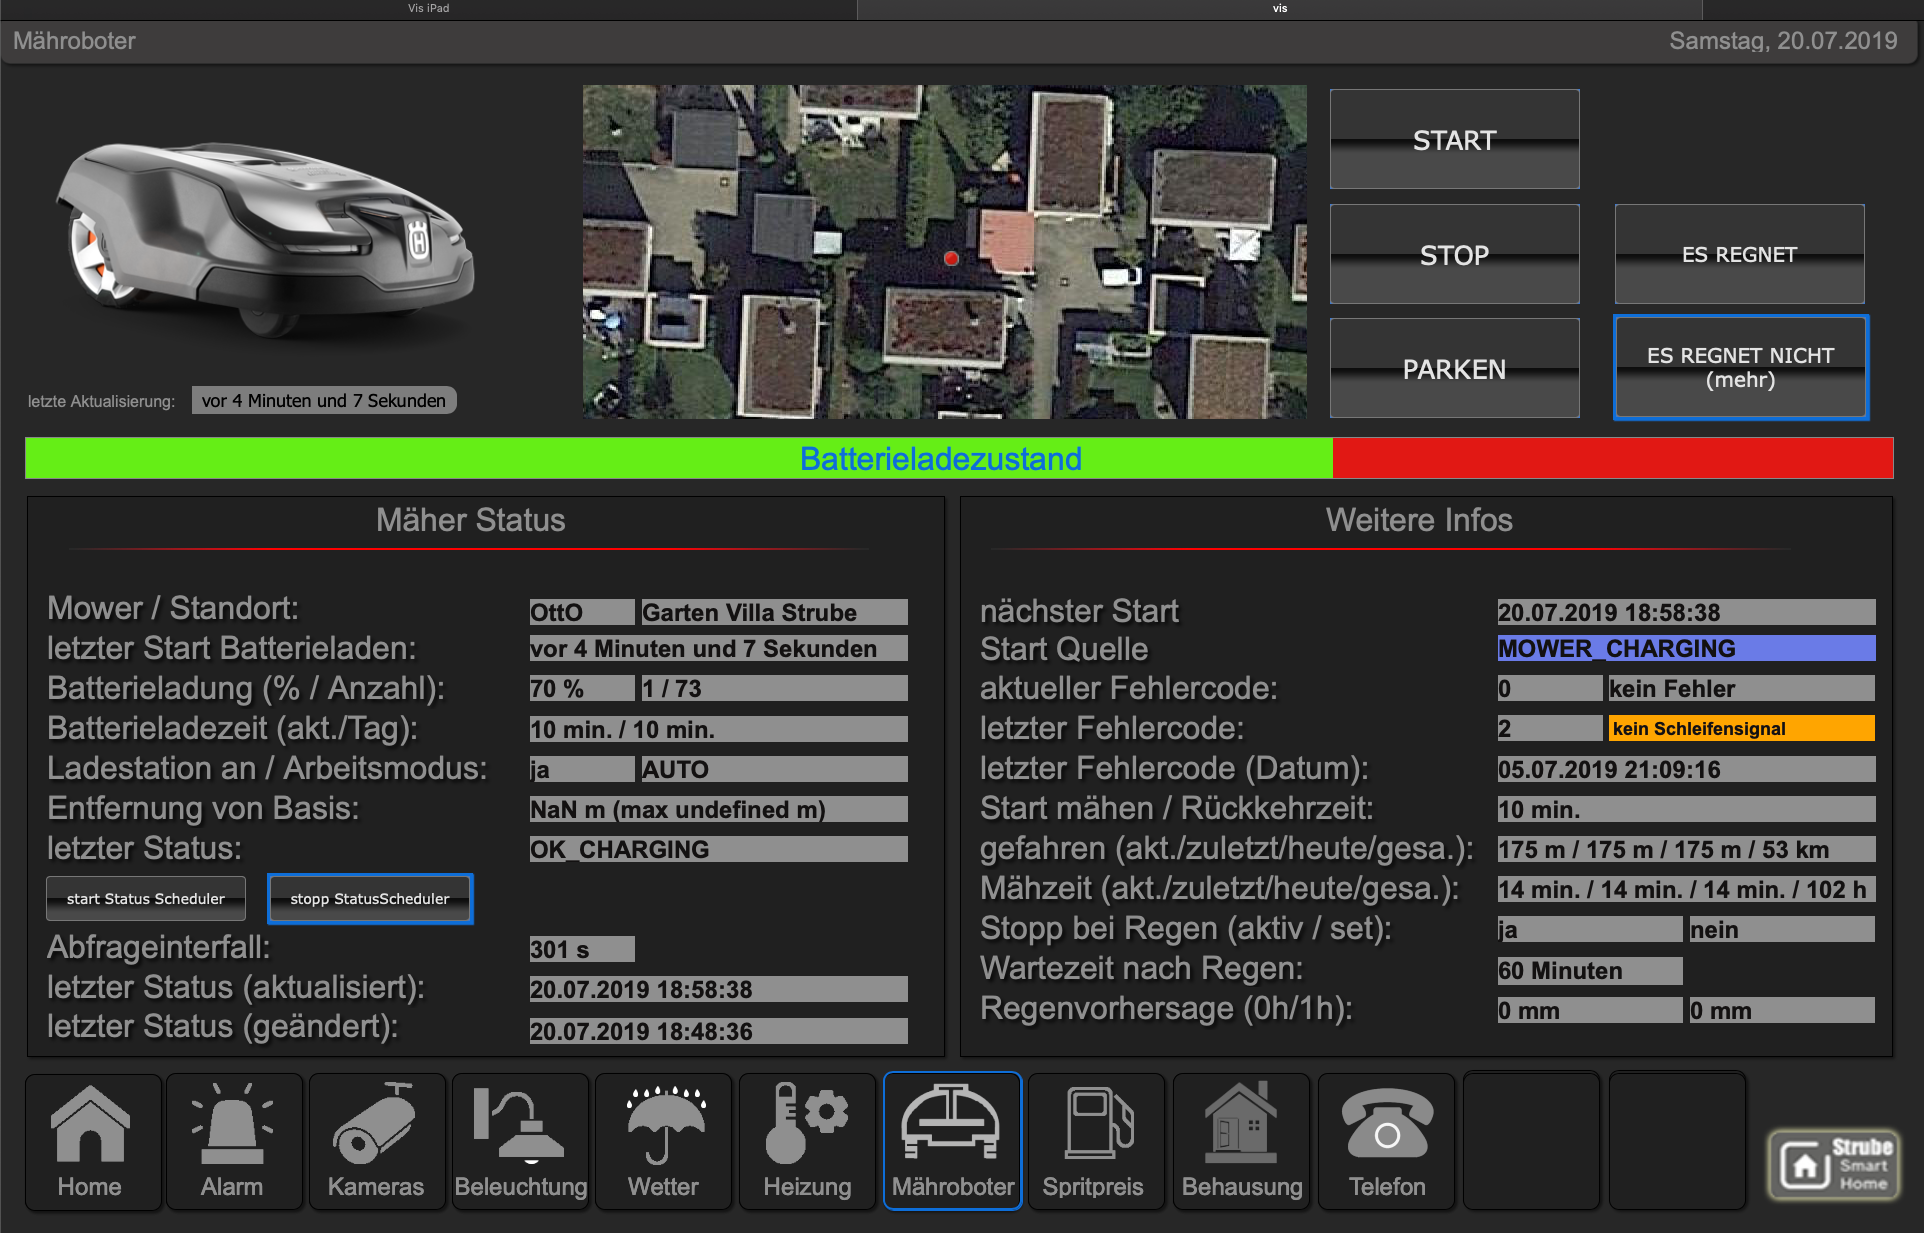Click the MOWER_CHARGING start source value
Viewport: 1924px width, 1233px height.
pos(1686,648)
